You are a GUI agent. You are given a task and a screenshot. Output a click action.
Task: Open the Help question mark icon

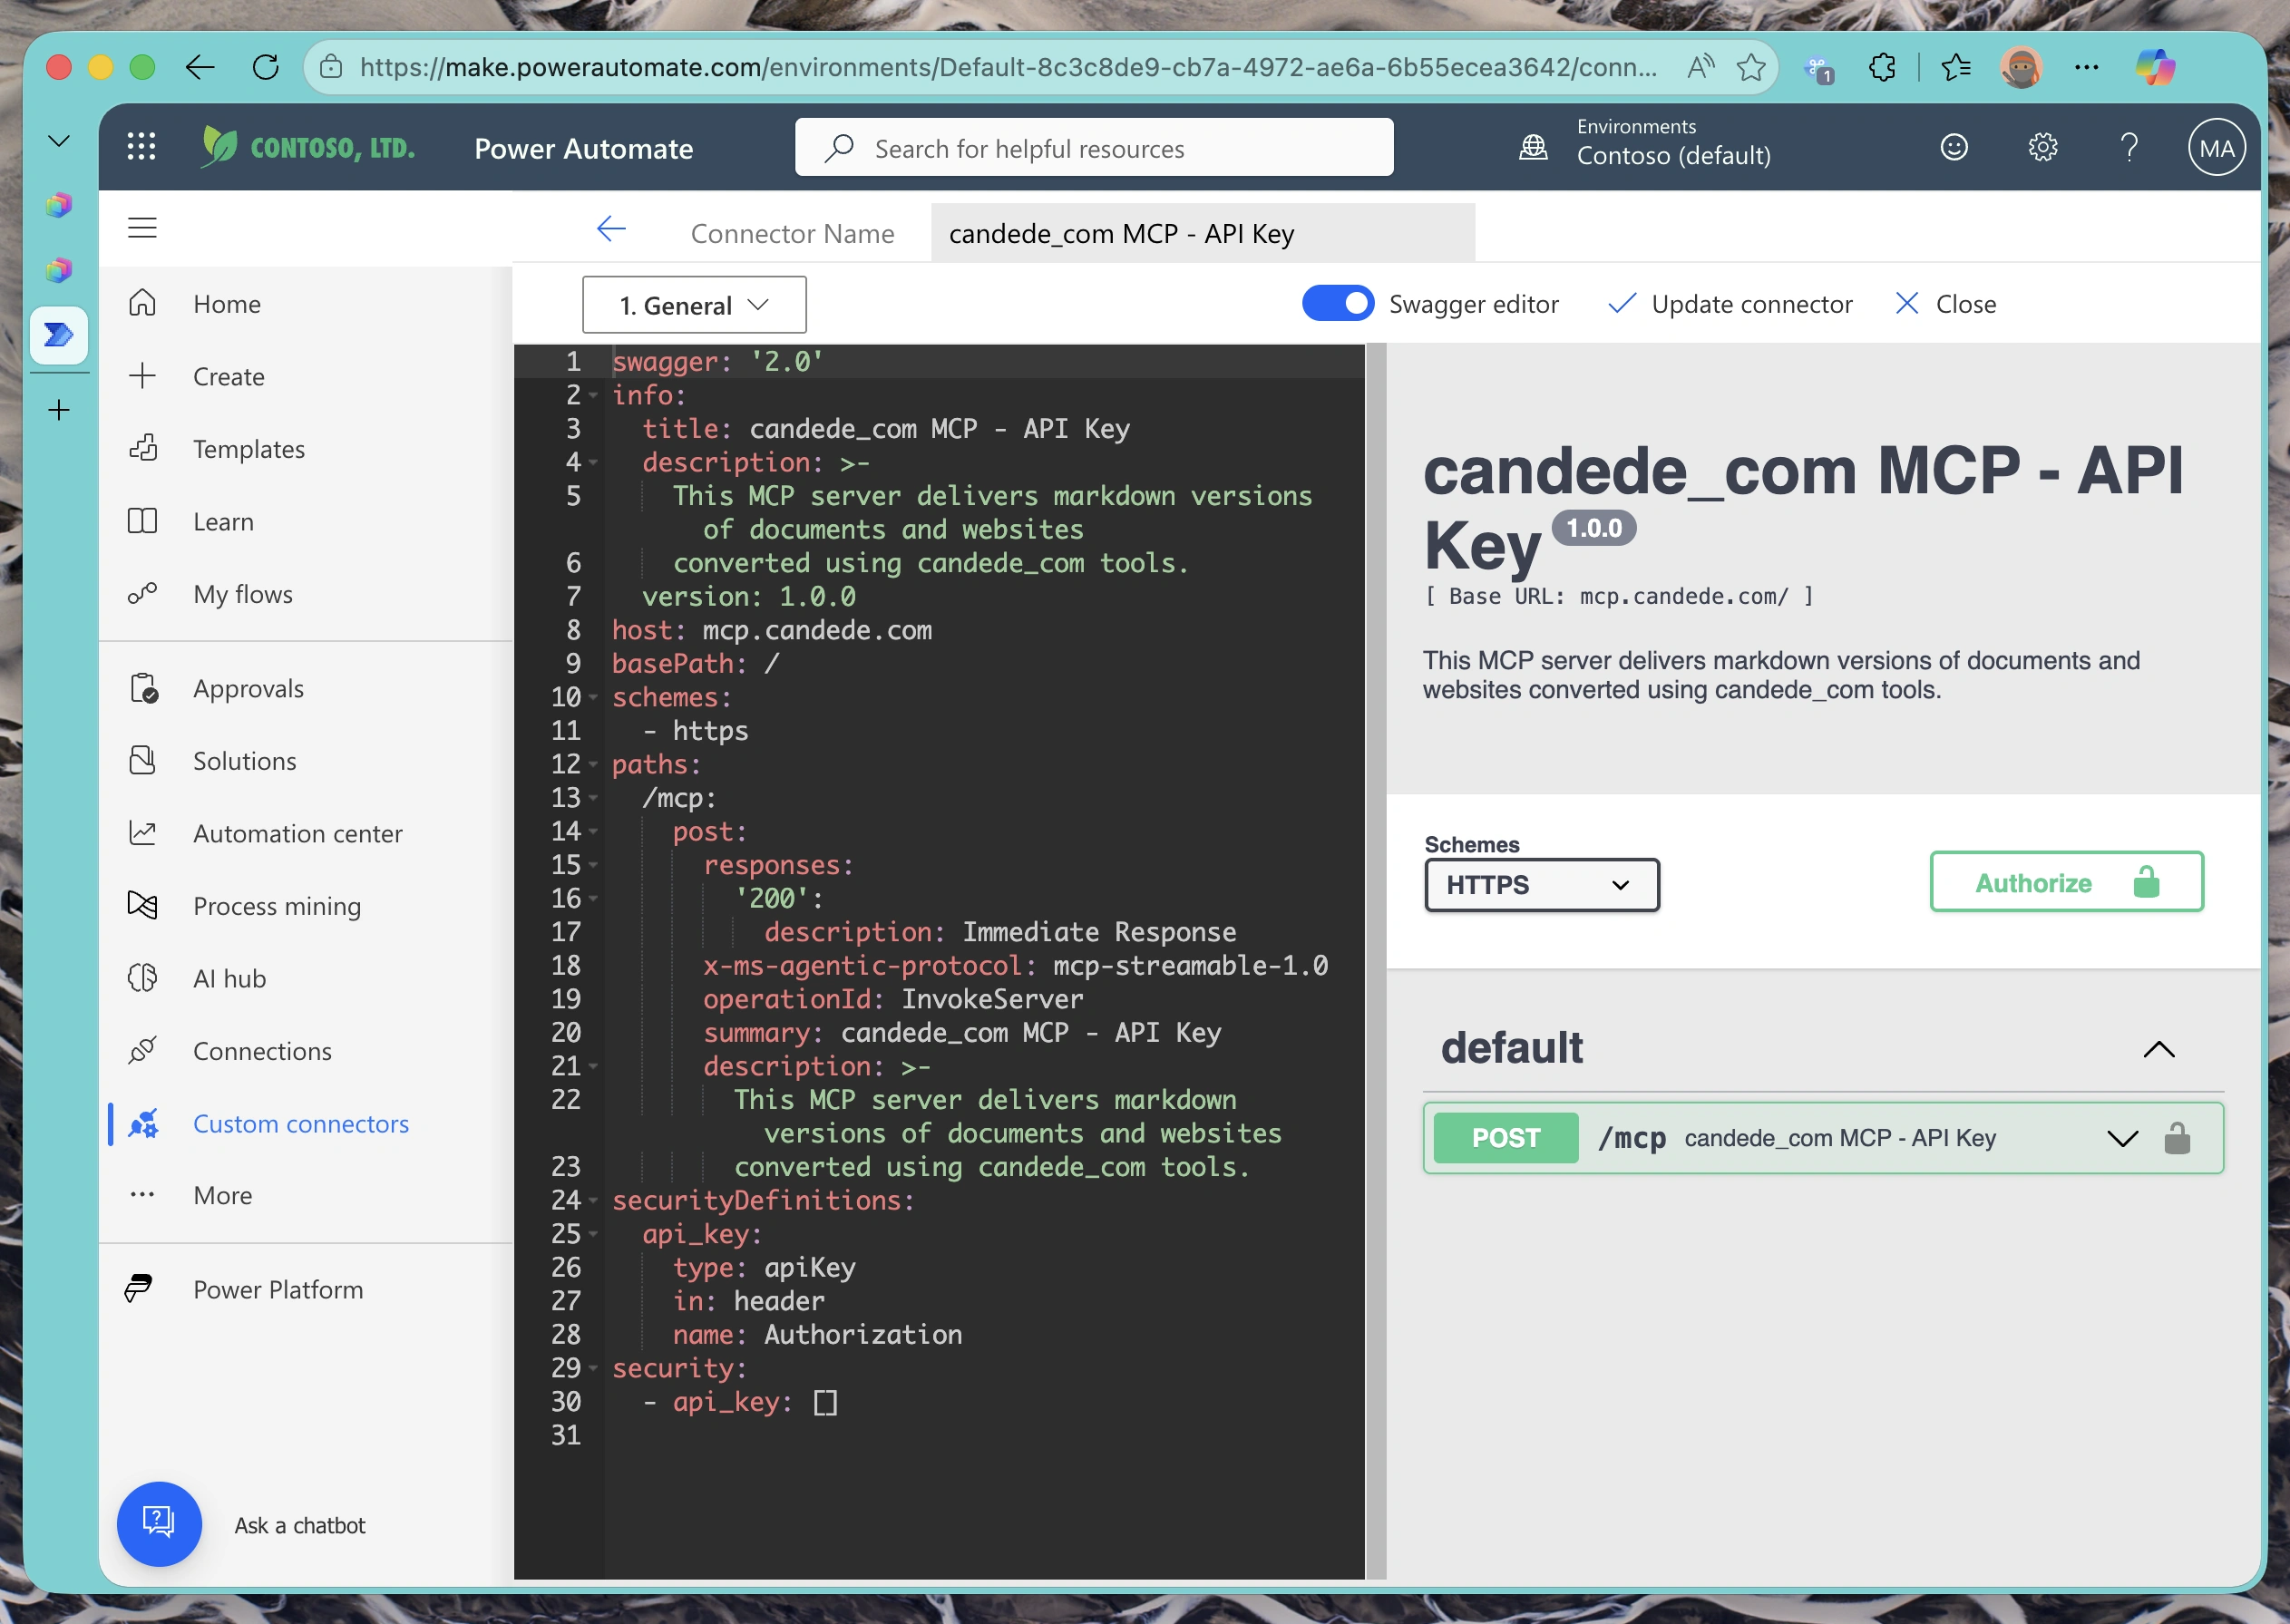tap(2129, 147)
